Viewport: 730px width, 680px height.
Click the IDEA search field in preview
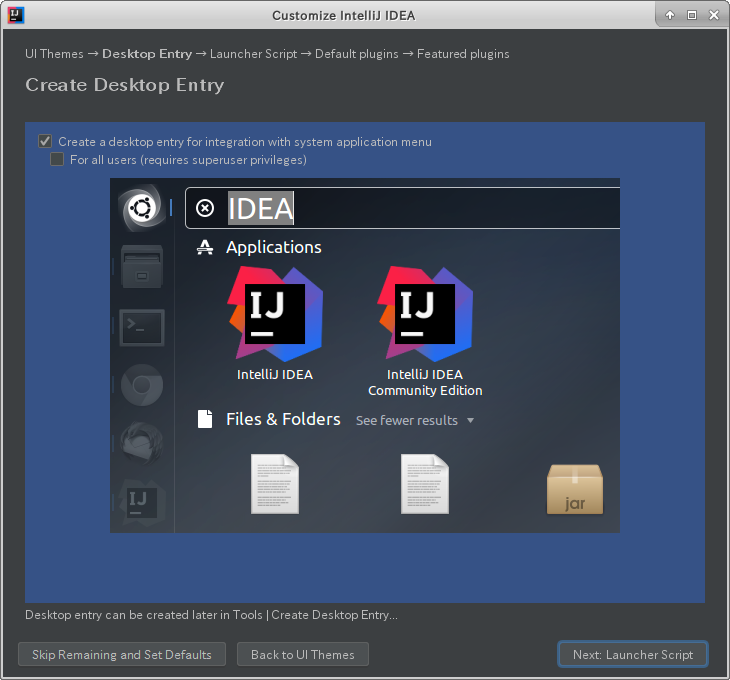click(x=403, y=208)
